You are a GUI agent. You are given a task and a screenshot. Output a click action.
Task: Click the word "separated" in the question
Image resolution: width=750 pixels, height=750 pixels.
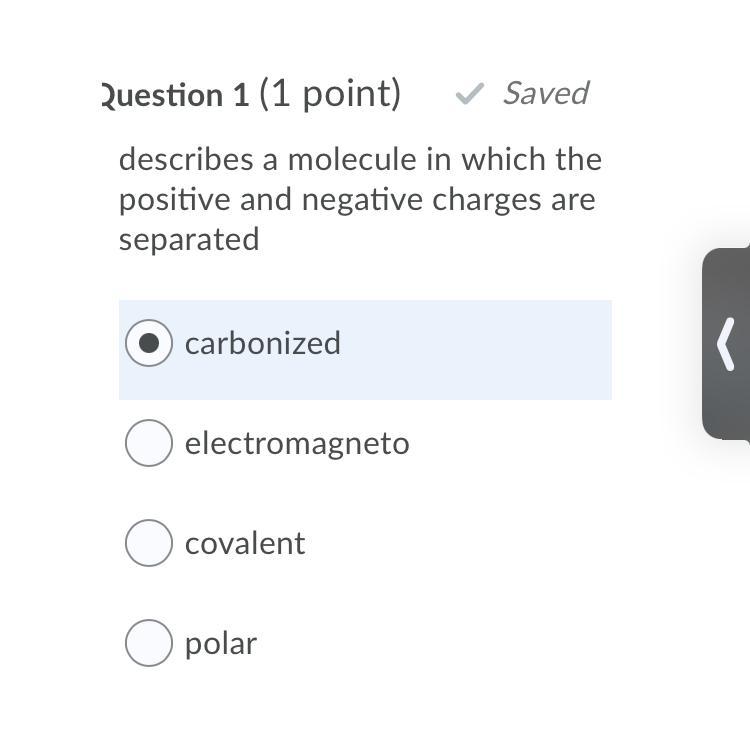pyautogui.click(x=189, y=239)
